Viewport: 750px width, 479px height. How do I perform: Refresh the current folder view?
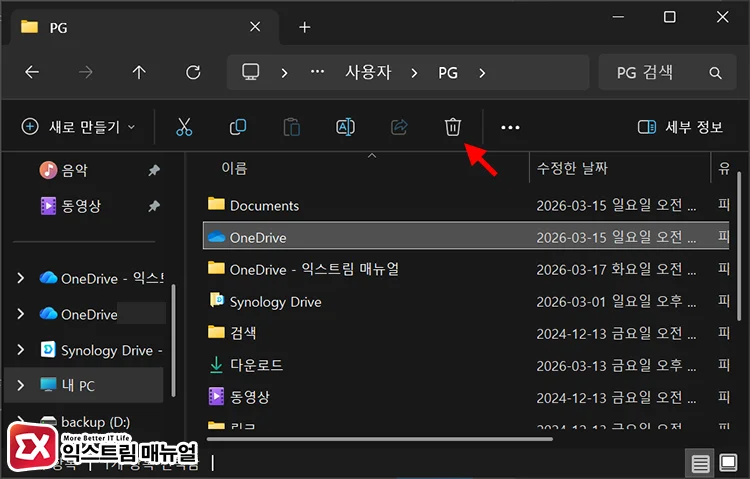coord(193,73)
